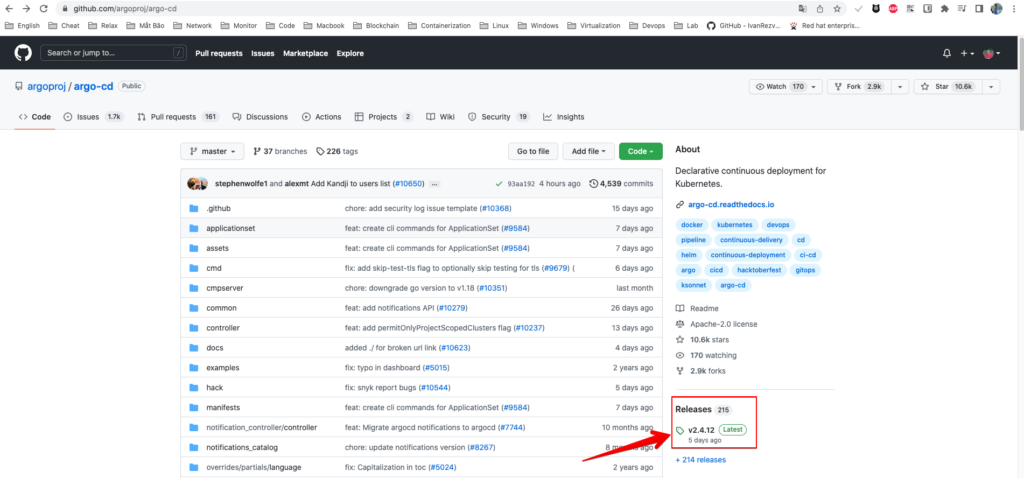Image resolution: width=1024 pixels, height=478 pixels.
Task: Open the Readme link in About
Action: (x=697, y=308)
